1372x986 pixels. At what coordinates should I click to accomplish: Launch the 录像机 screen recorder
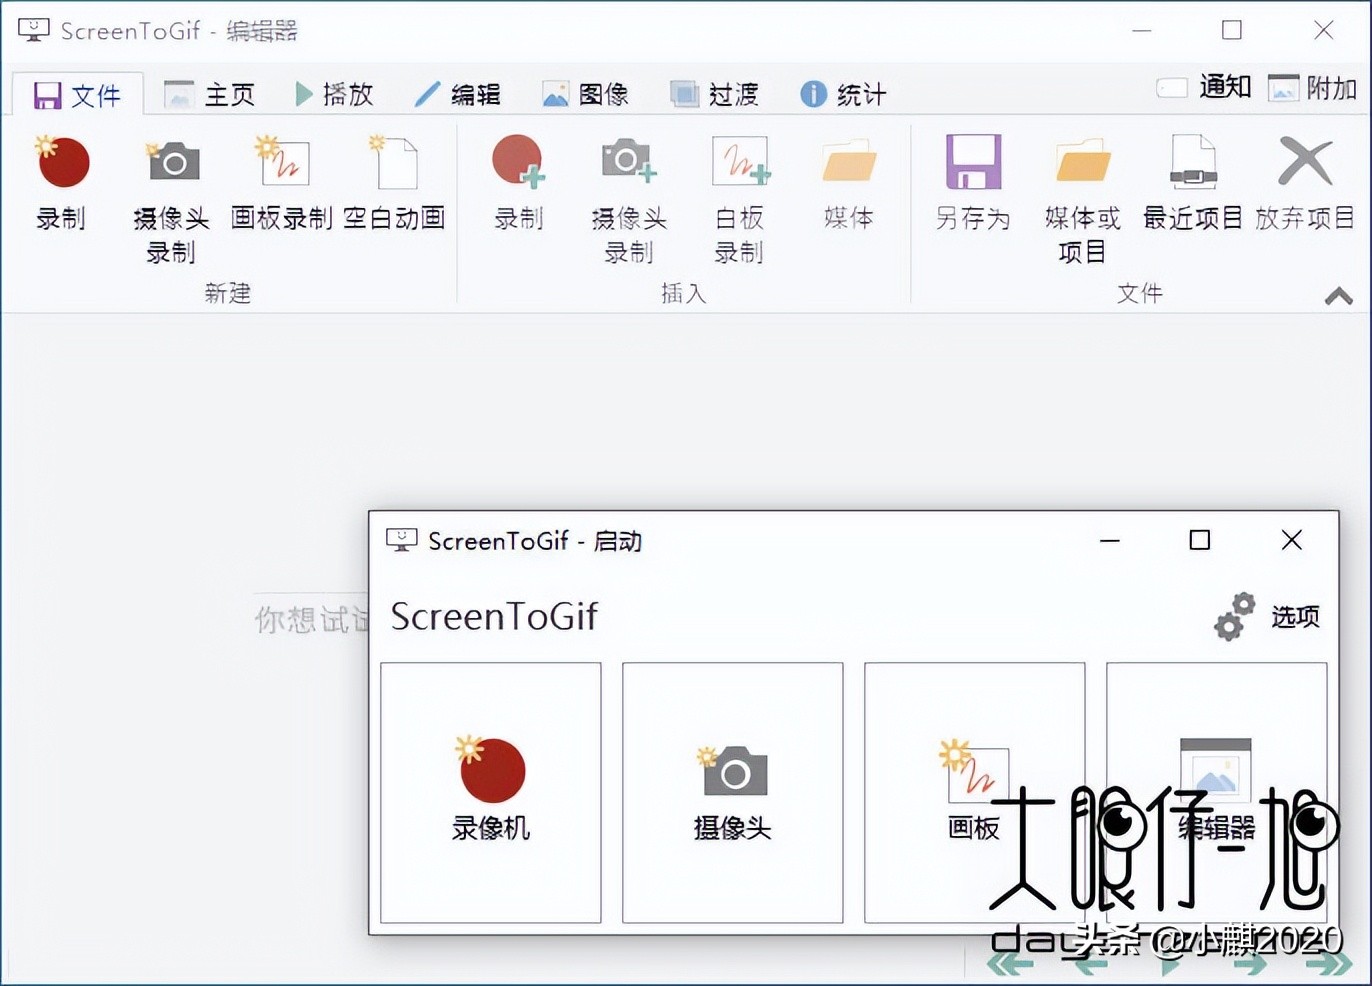[489, 790]
